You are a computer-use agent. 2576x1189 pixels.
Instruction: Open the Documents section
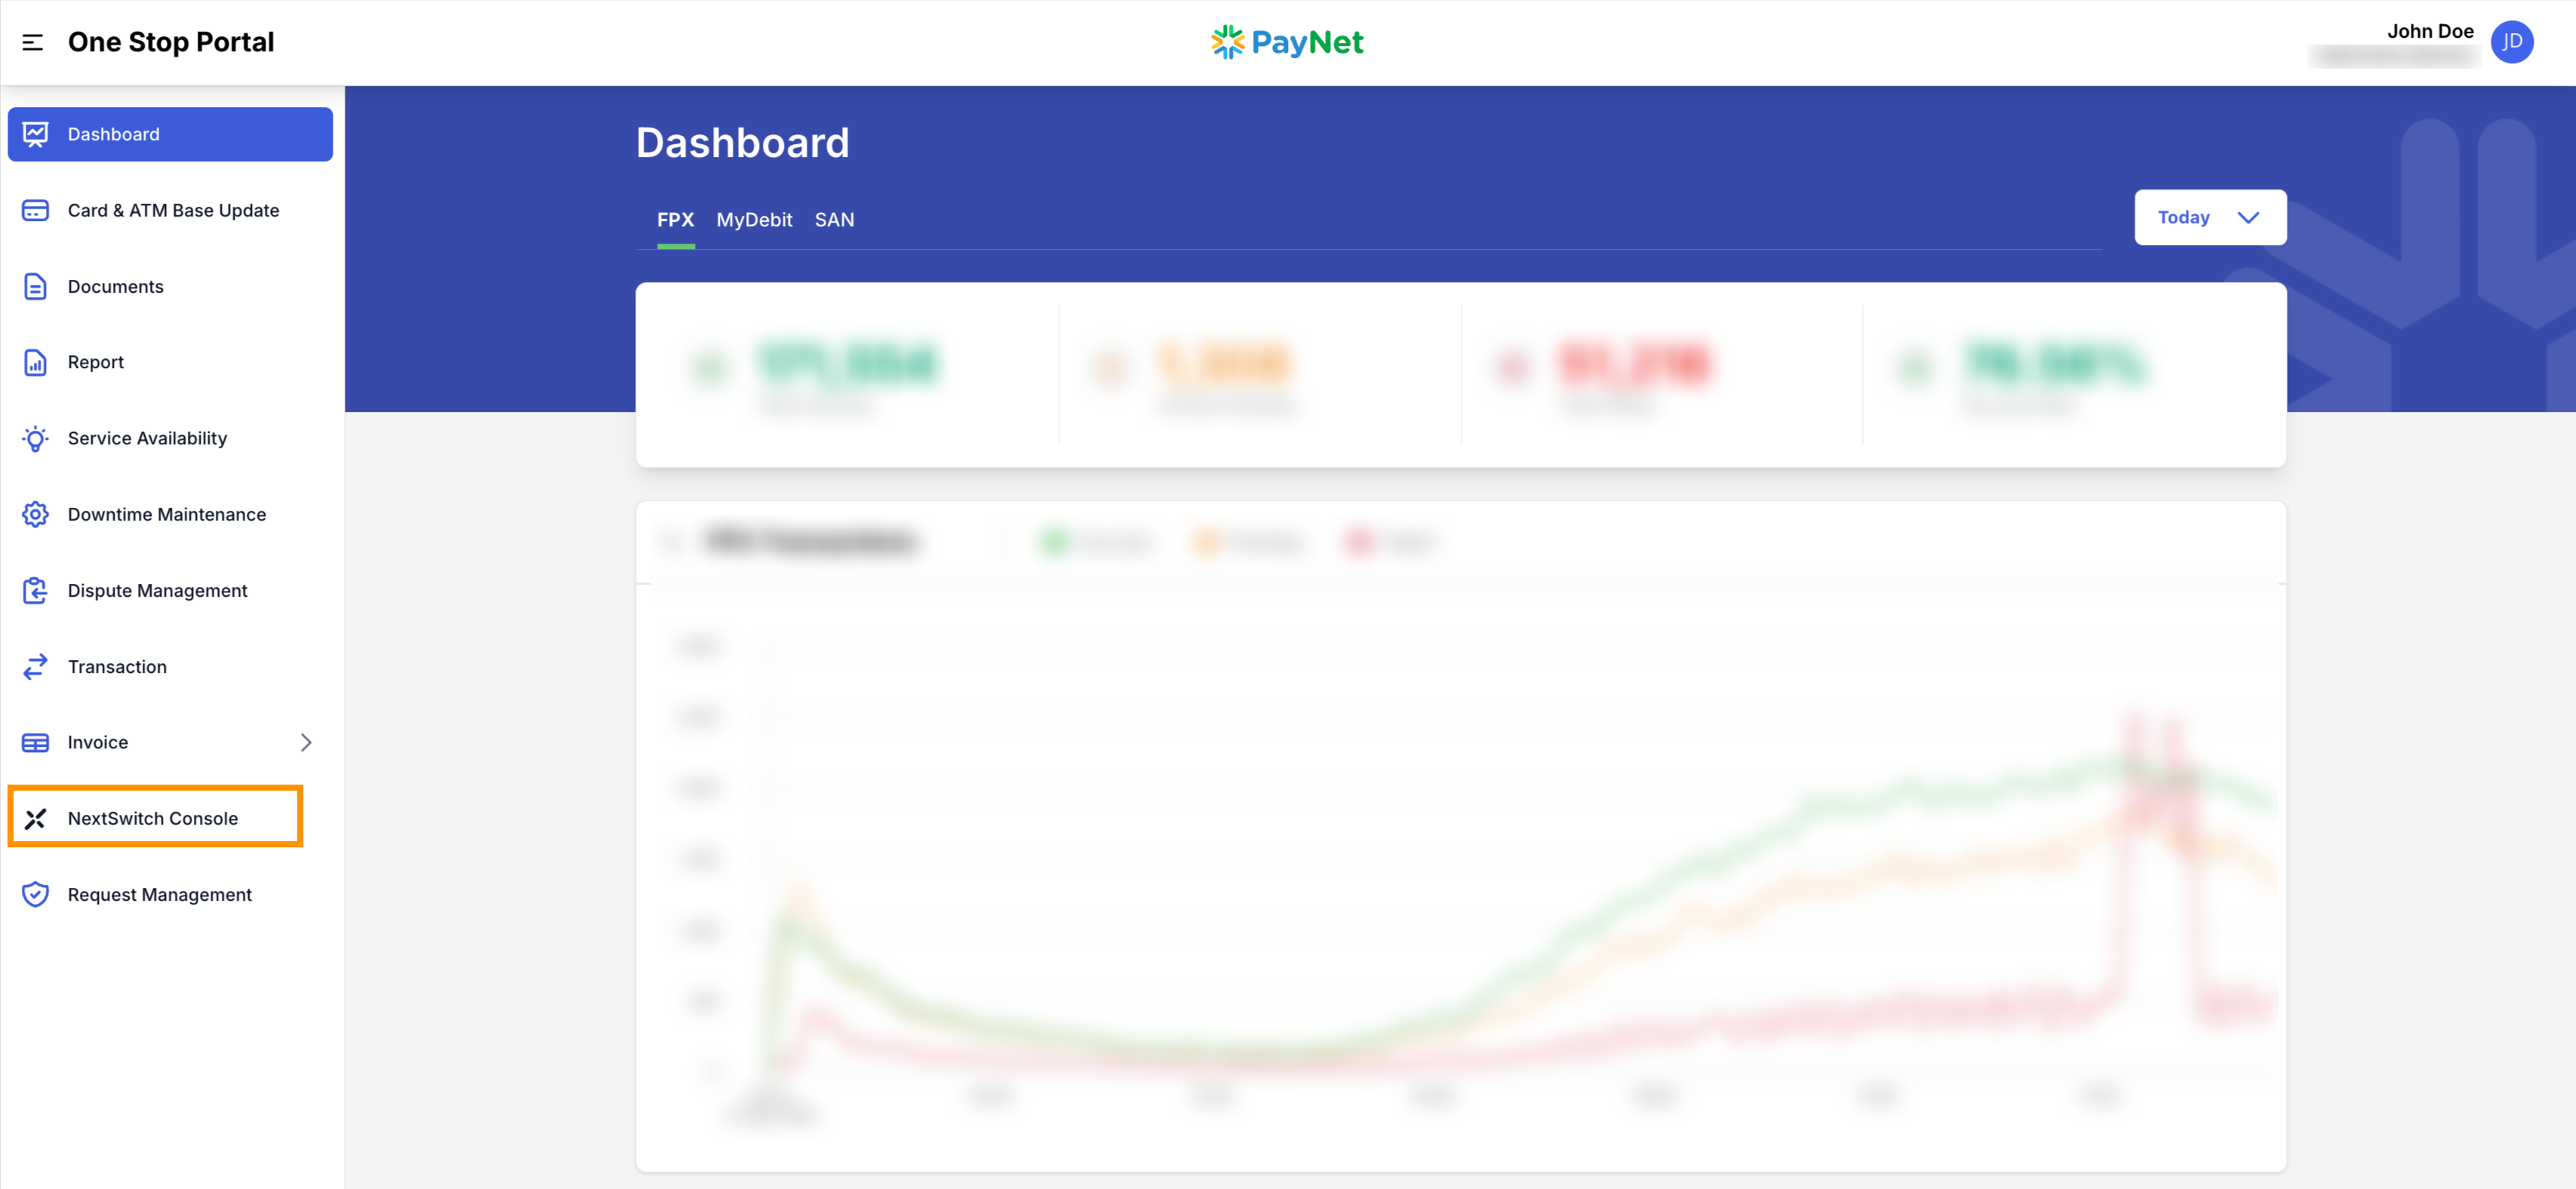170,286
